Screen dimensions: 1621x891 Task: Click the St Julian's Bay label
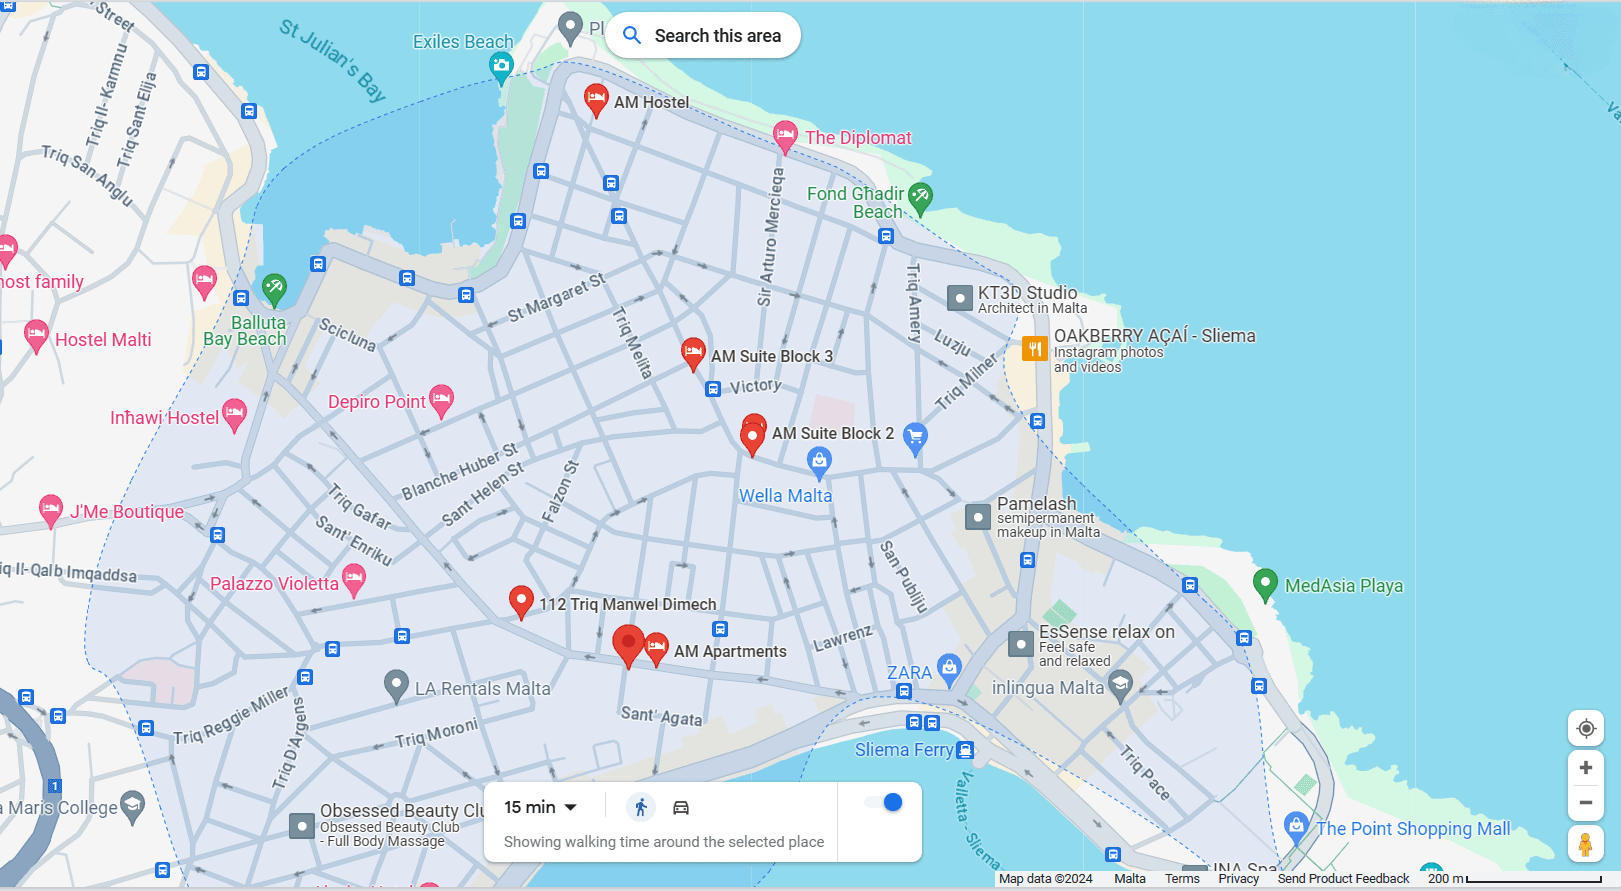333,60
